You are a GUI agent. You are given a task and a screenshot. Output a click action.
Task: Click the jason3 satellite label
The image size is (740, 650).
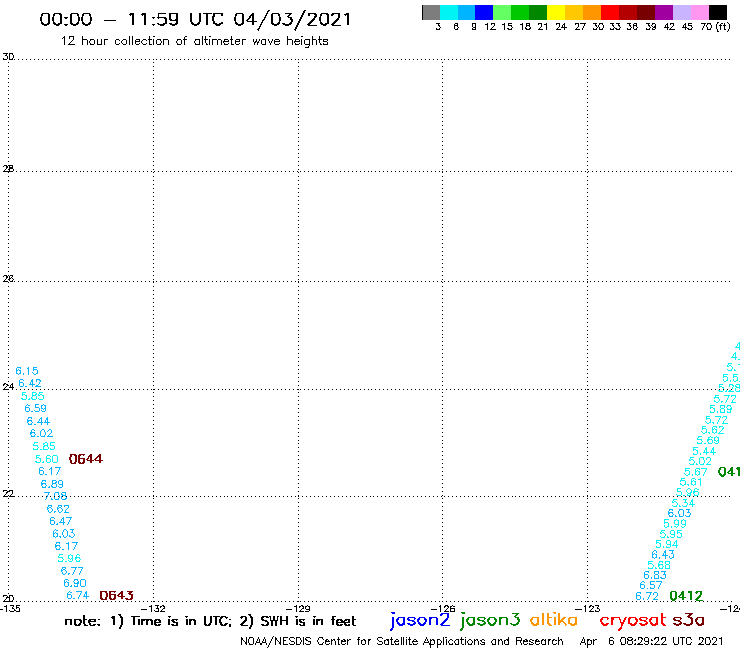[490, 620]
